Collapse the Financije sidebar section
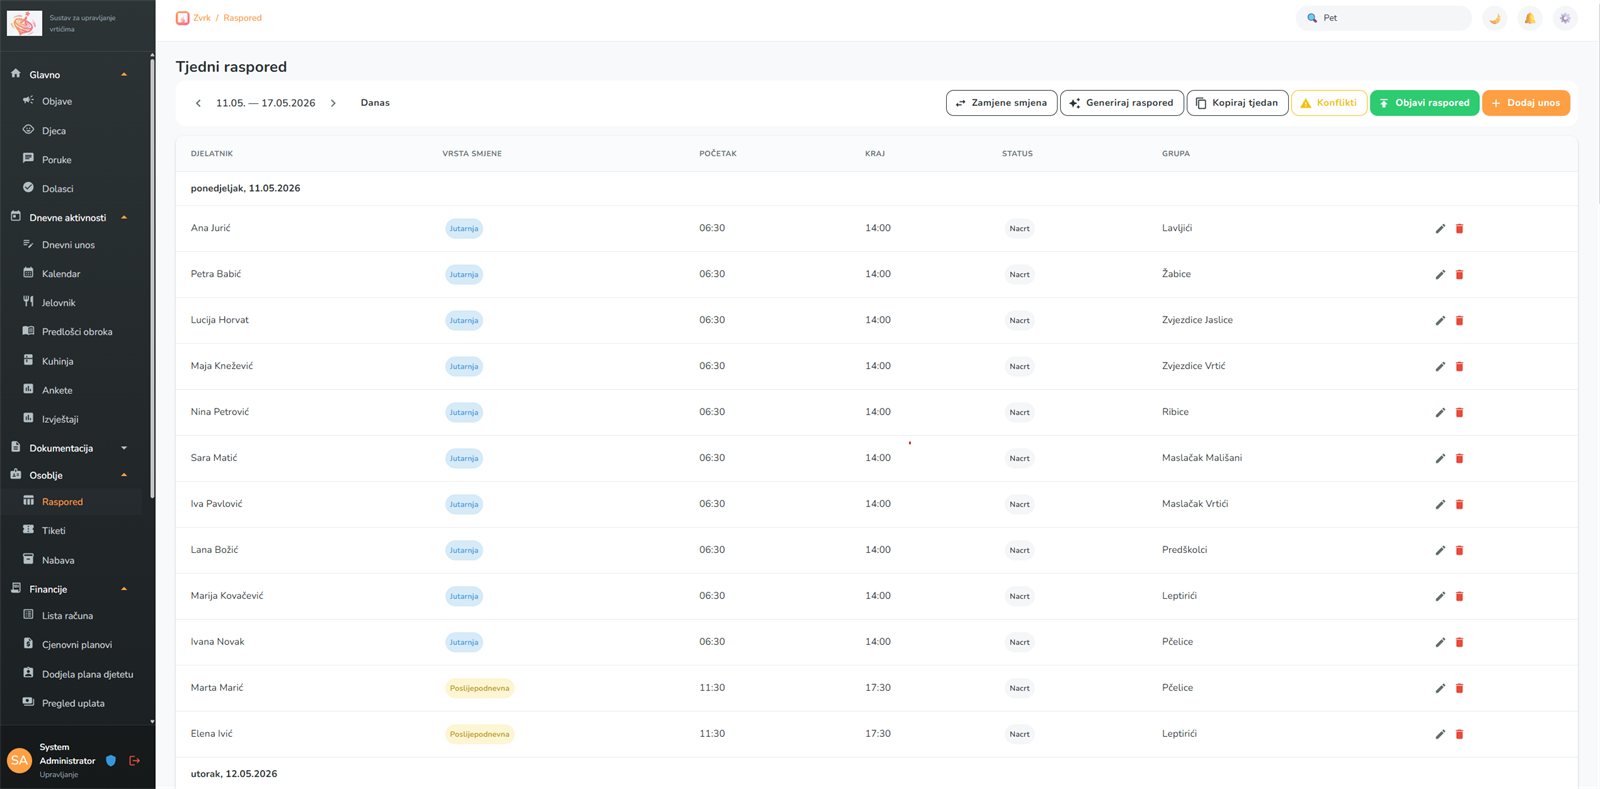 [124, 589]
